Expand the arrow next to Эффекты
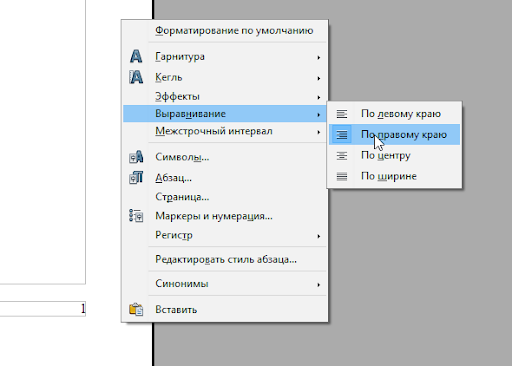The image size is (512, 366). (319, 97)
